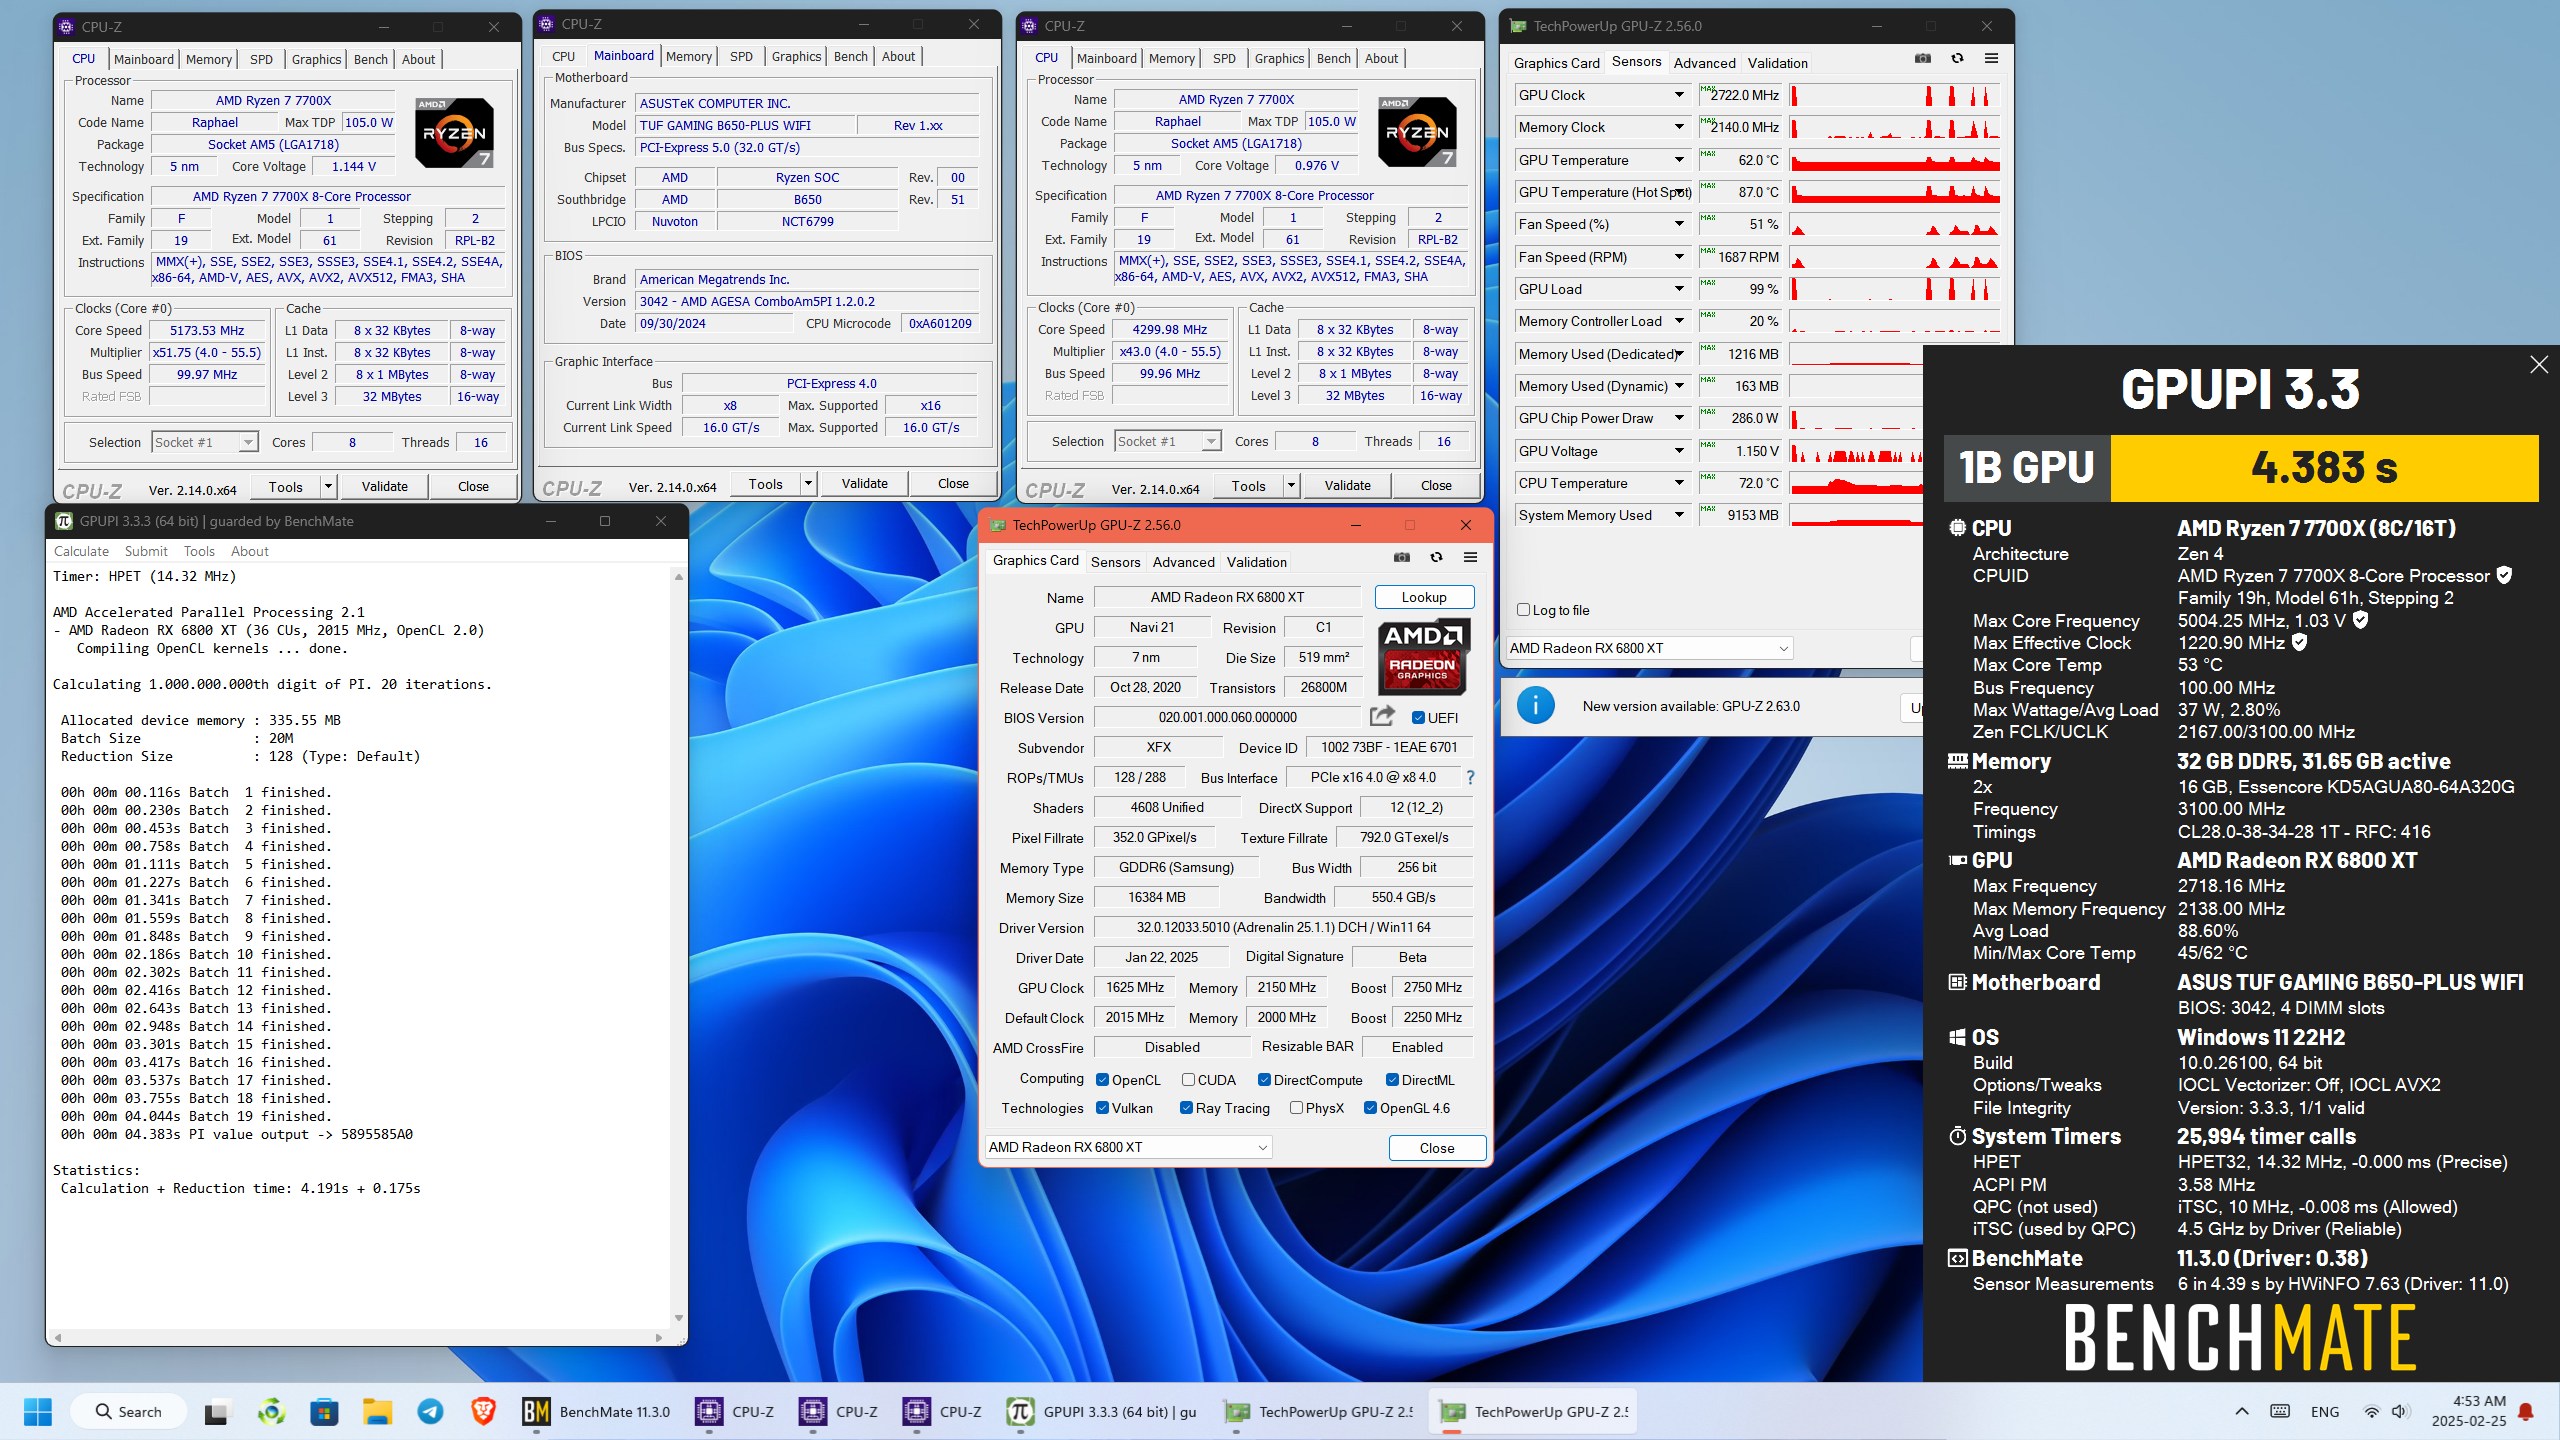The height and width of the screenshot is (1440, 2560).
Task: Click the notification bell in system tray
Action: [x=2526, y=1412]
